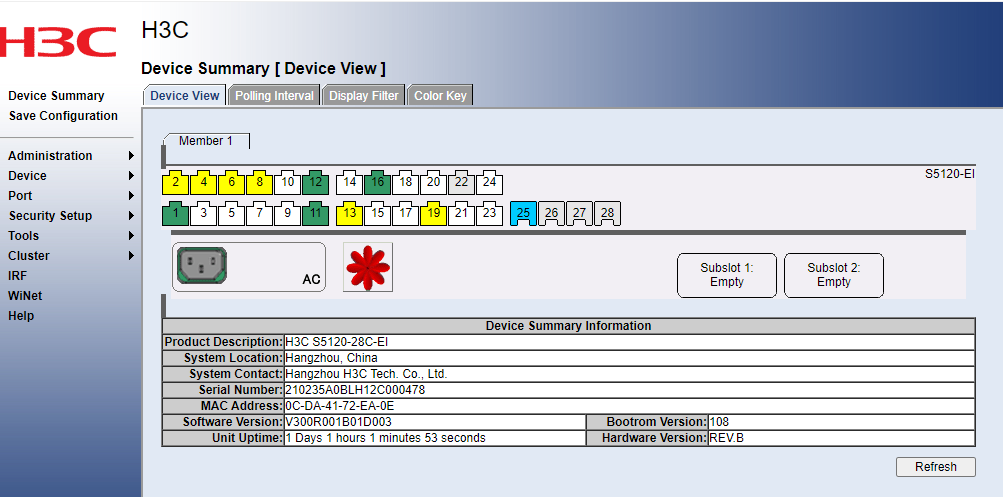Click port 20 icon
Screen dimensions: 1003x497
point(434,183)
